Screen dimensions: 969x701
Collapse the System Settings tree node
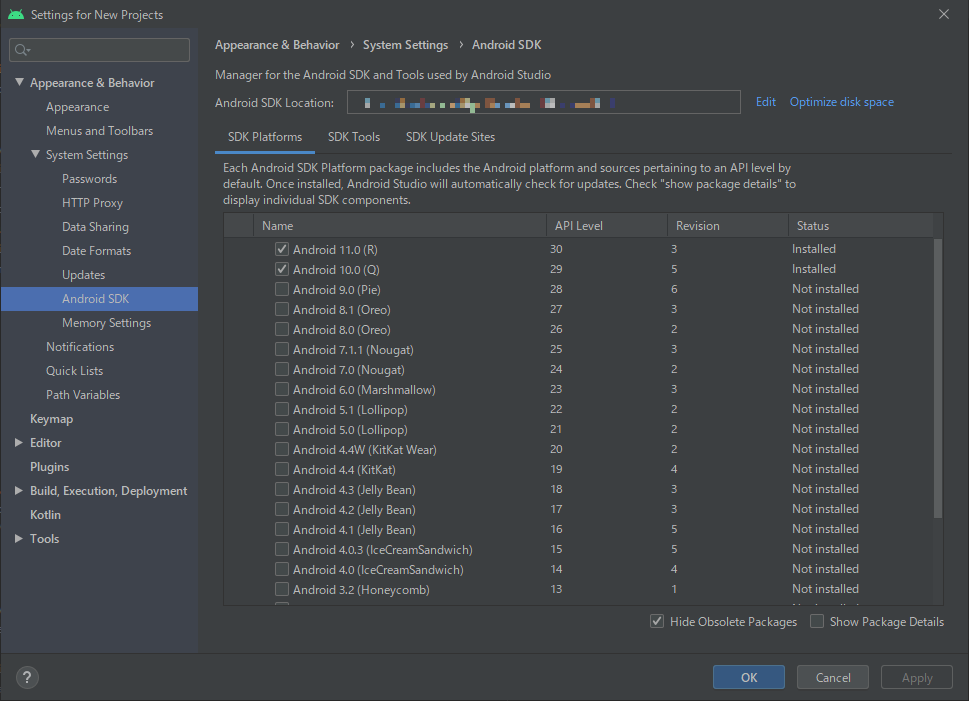35,154
